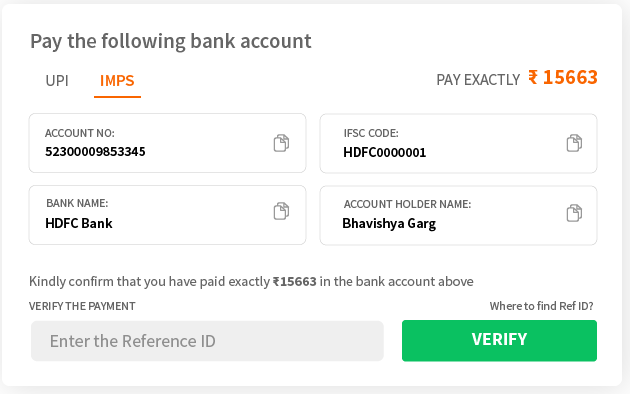Open the Where to find Ref ID link

point(541,306)
